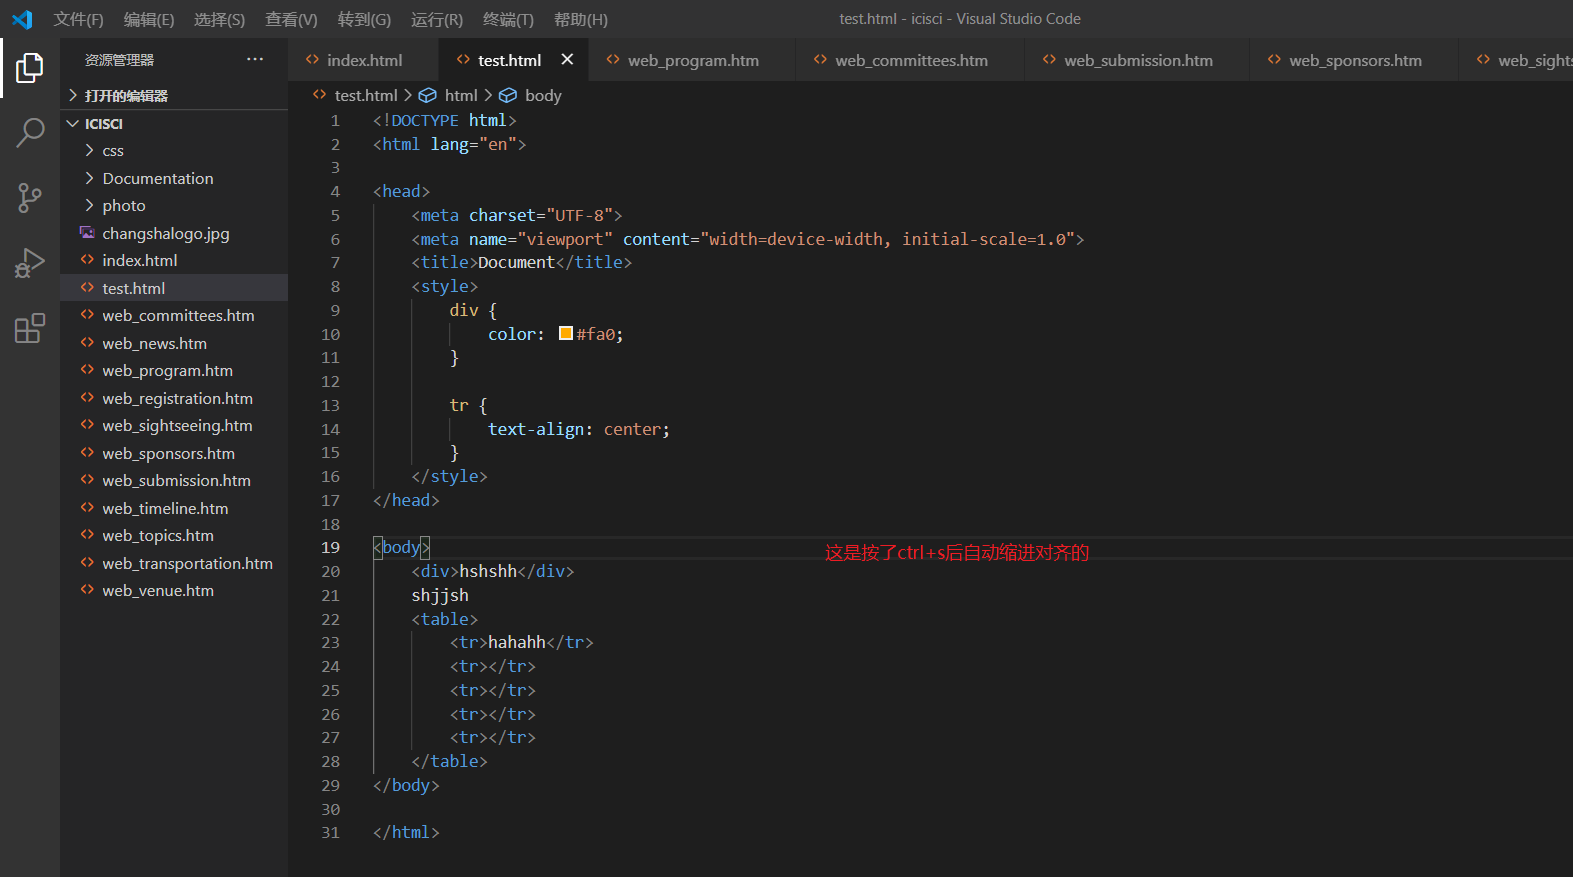Viewport: 1573px width, 877px height.
Task: Open changshalogo.jpg in the explorer
Action: click(174, 233)
